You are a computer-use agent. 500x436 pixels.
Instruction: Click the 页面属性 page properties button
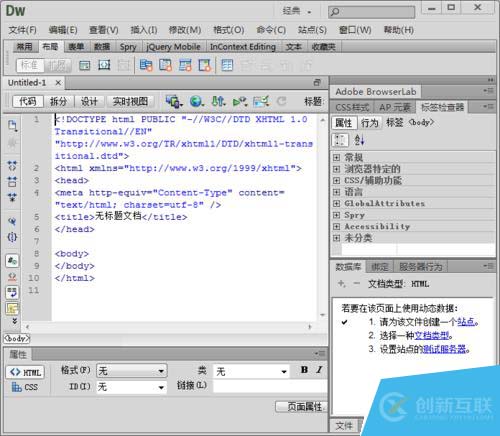point(302,407)
